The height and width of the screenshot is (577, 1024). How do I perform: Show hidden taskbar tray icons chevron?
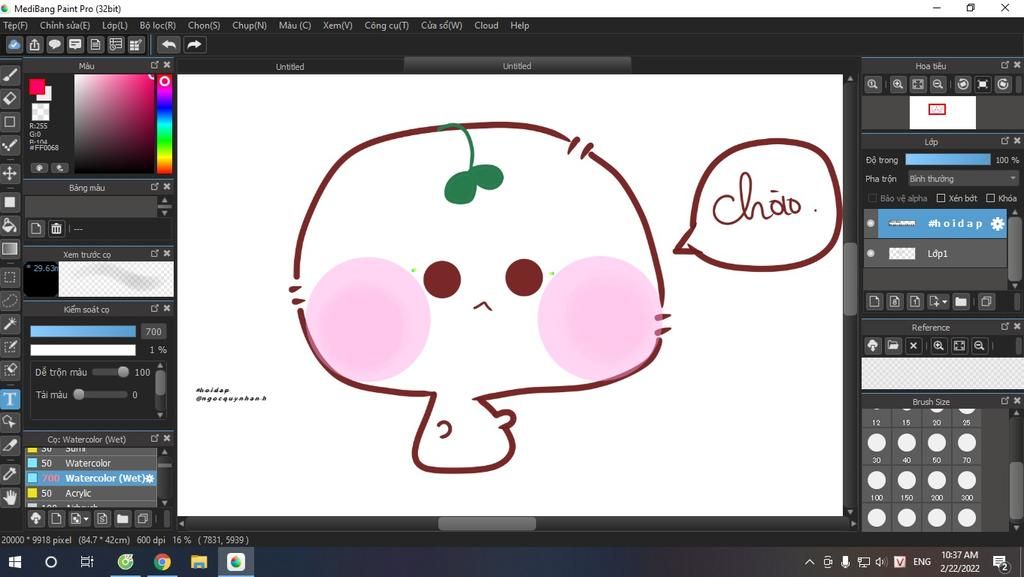click(x=809, y=561)
